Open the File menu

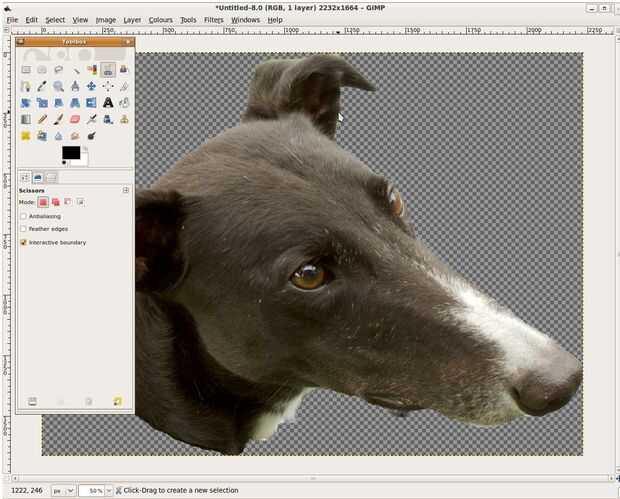[x=12, y=20]
